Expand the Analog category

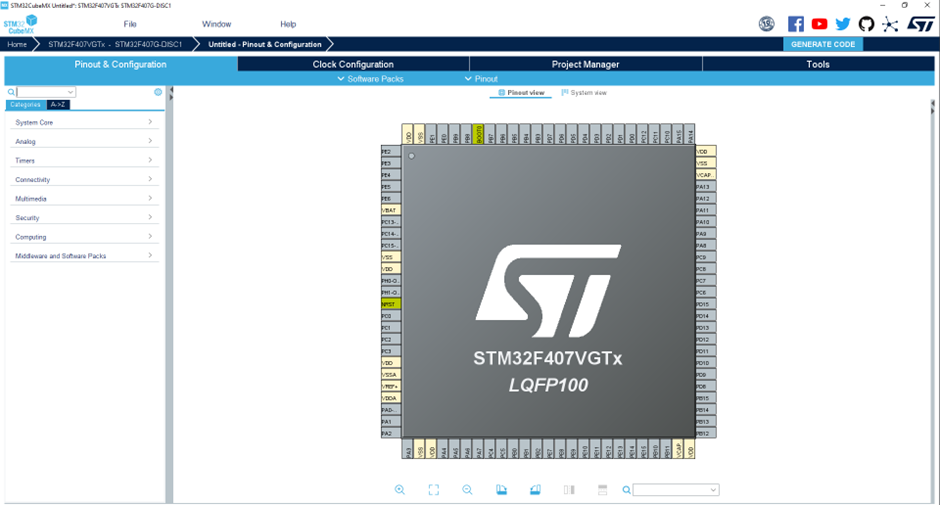(84, 142)
